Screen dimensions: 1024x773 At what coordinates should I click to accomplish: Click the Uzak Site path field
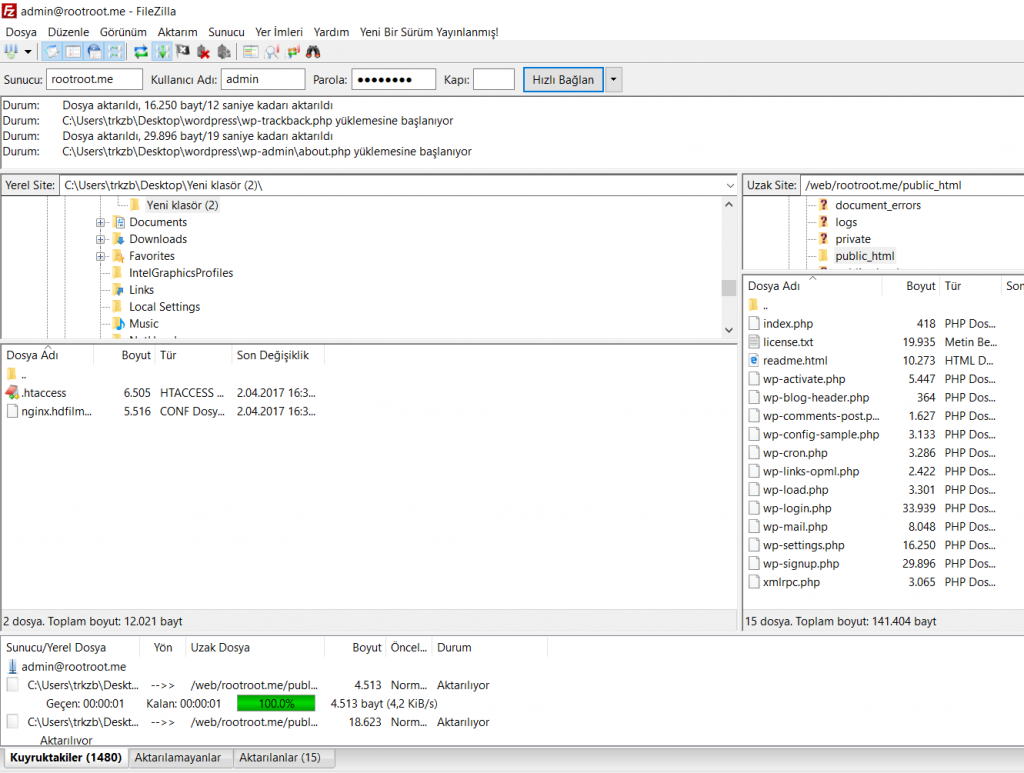(x=911, y=185)
